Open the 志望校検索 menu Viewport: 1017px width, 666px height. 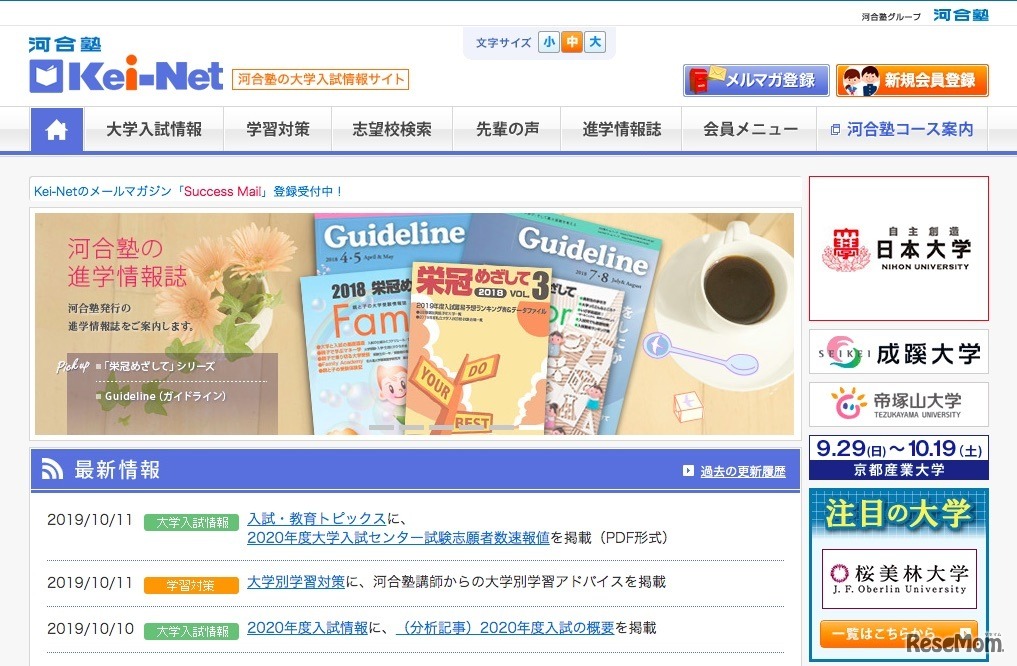point(392,130)
